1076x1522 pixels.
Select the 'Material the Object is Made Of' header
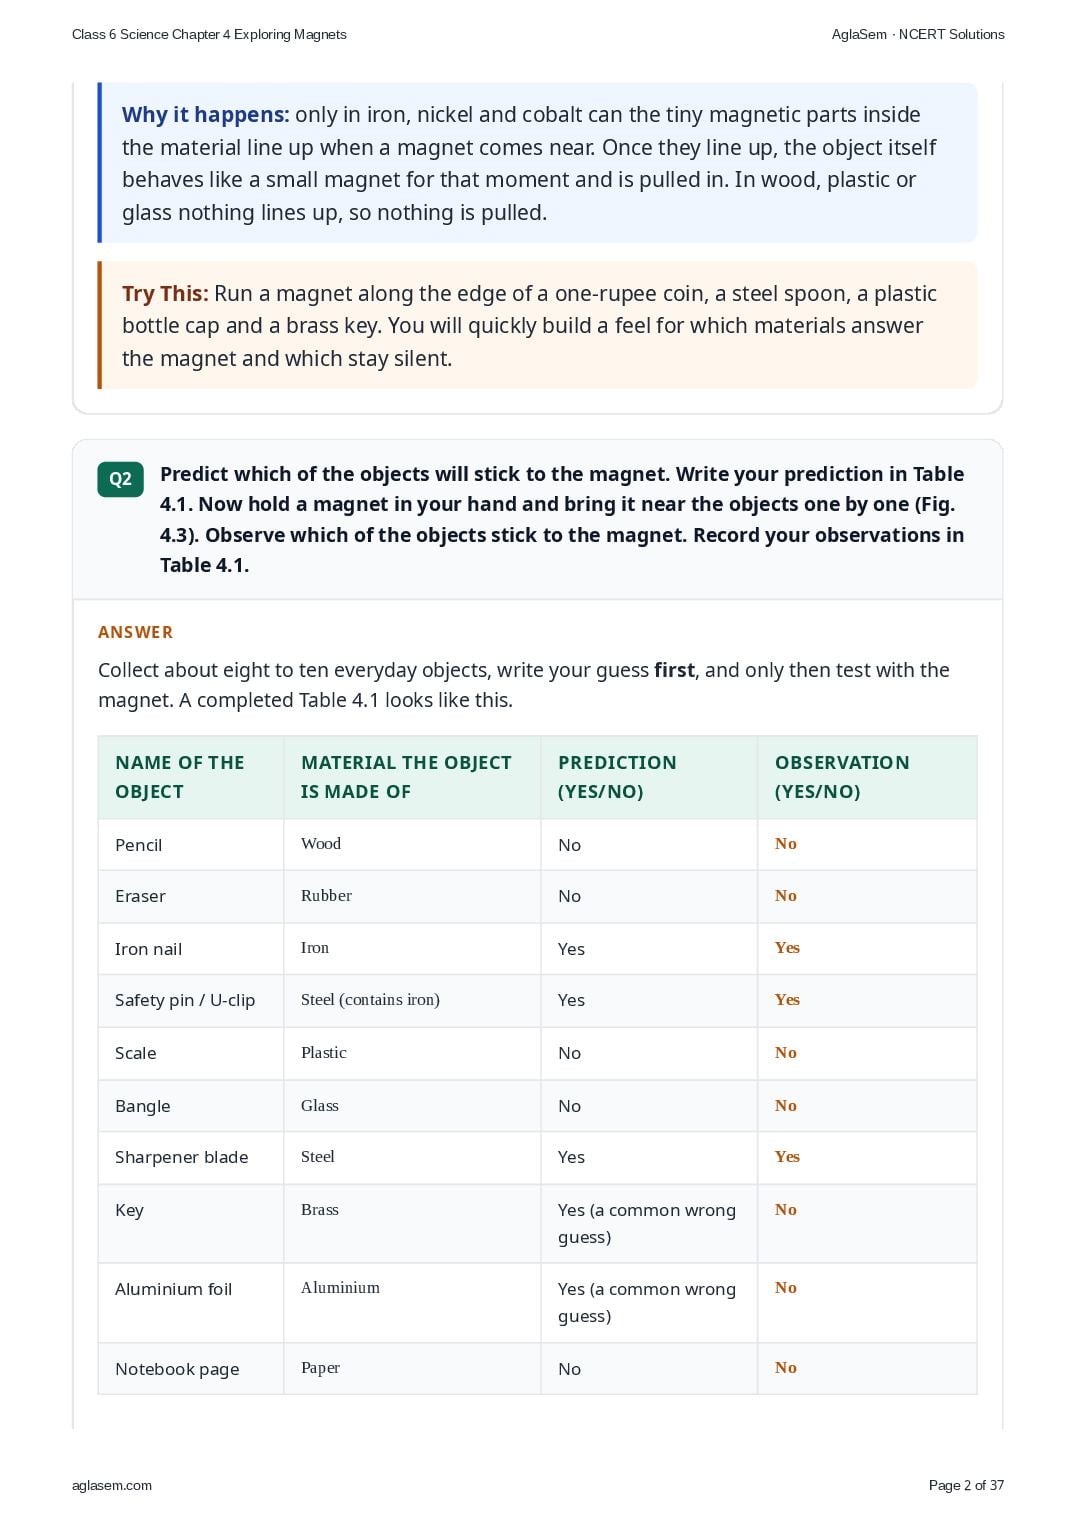pyautogui.click(x=412, y=777)
